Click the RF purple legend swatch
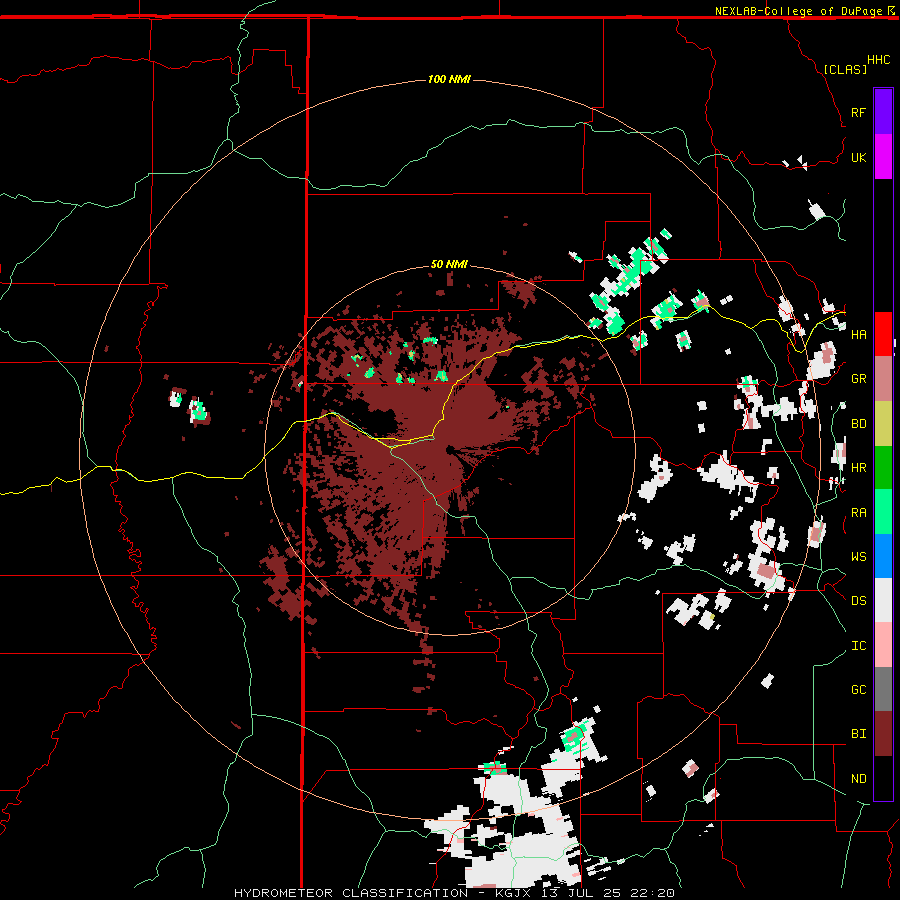The height and width of the screenshot is (900, 900). click(883, 112)
